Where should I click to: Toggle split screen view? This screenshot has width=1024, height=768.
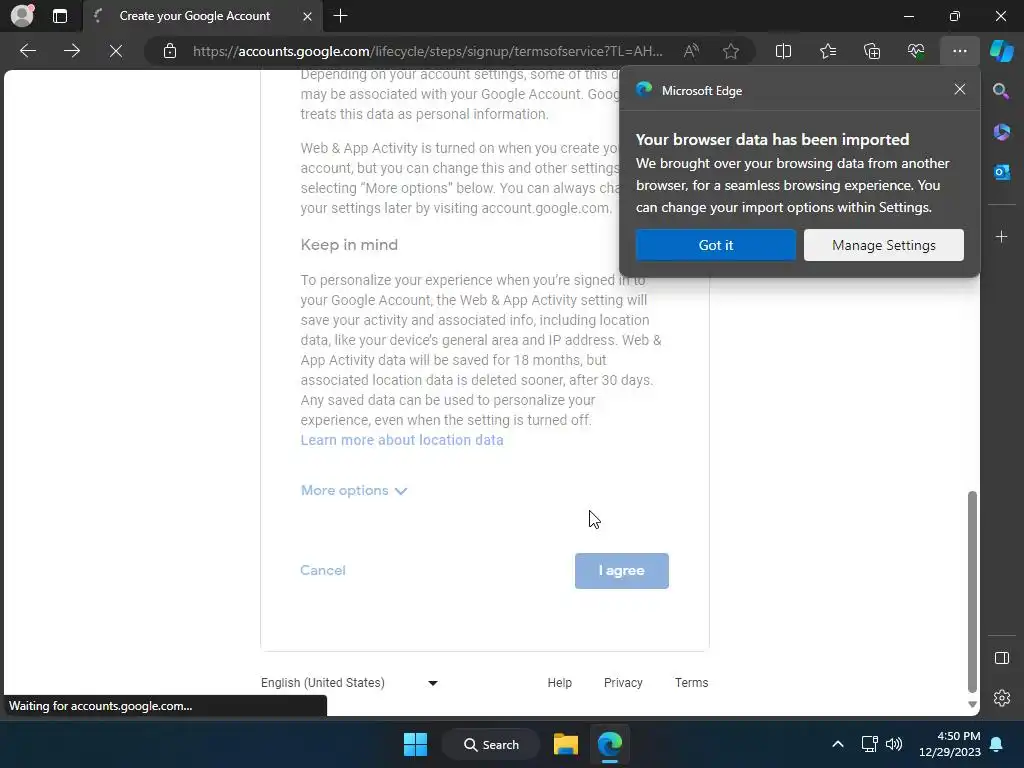coord(783,51)
